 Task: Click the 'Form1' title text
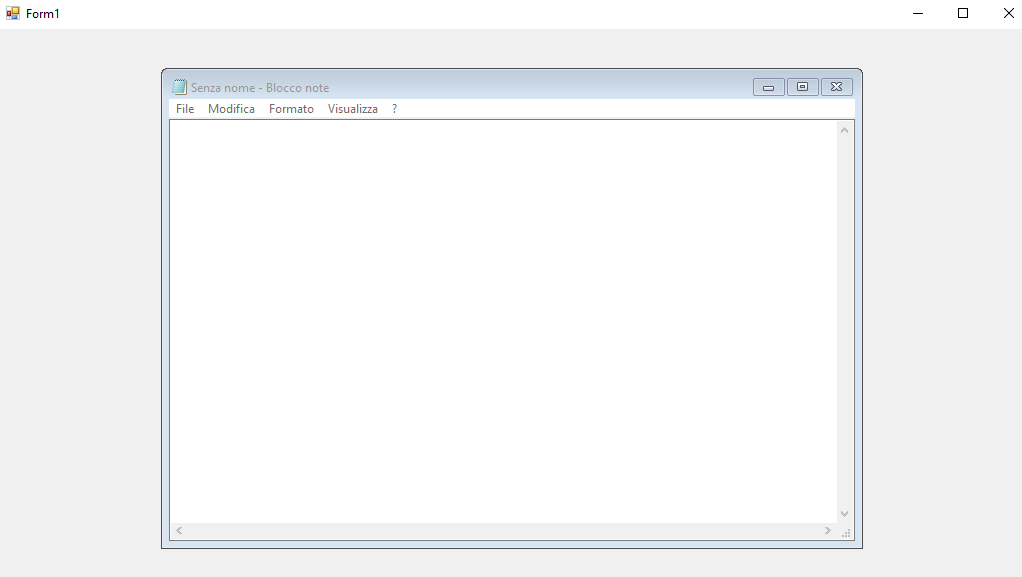click(43, 14)
